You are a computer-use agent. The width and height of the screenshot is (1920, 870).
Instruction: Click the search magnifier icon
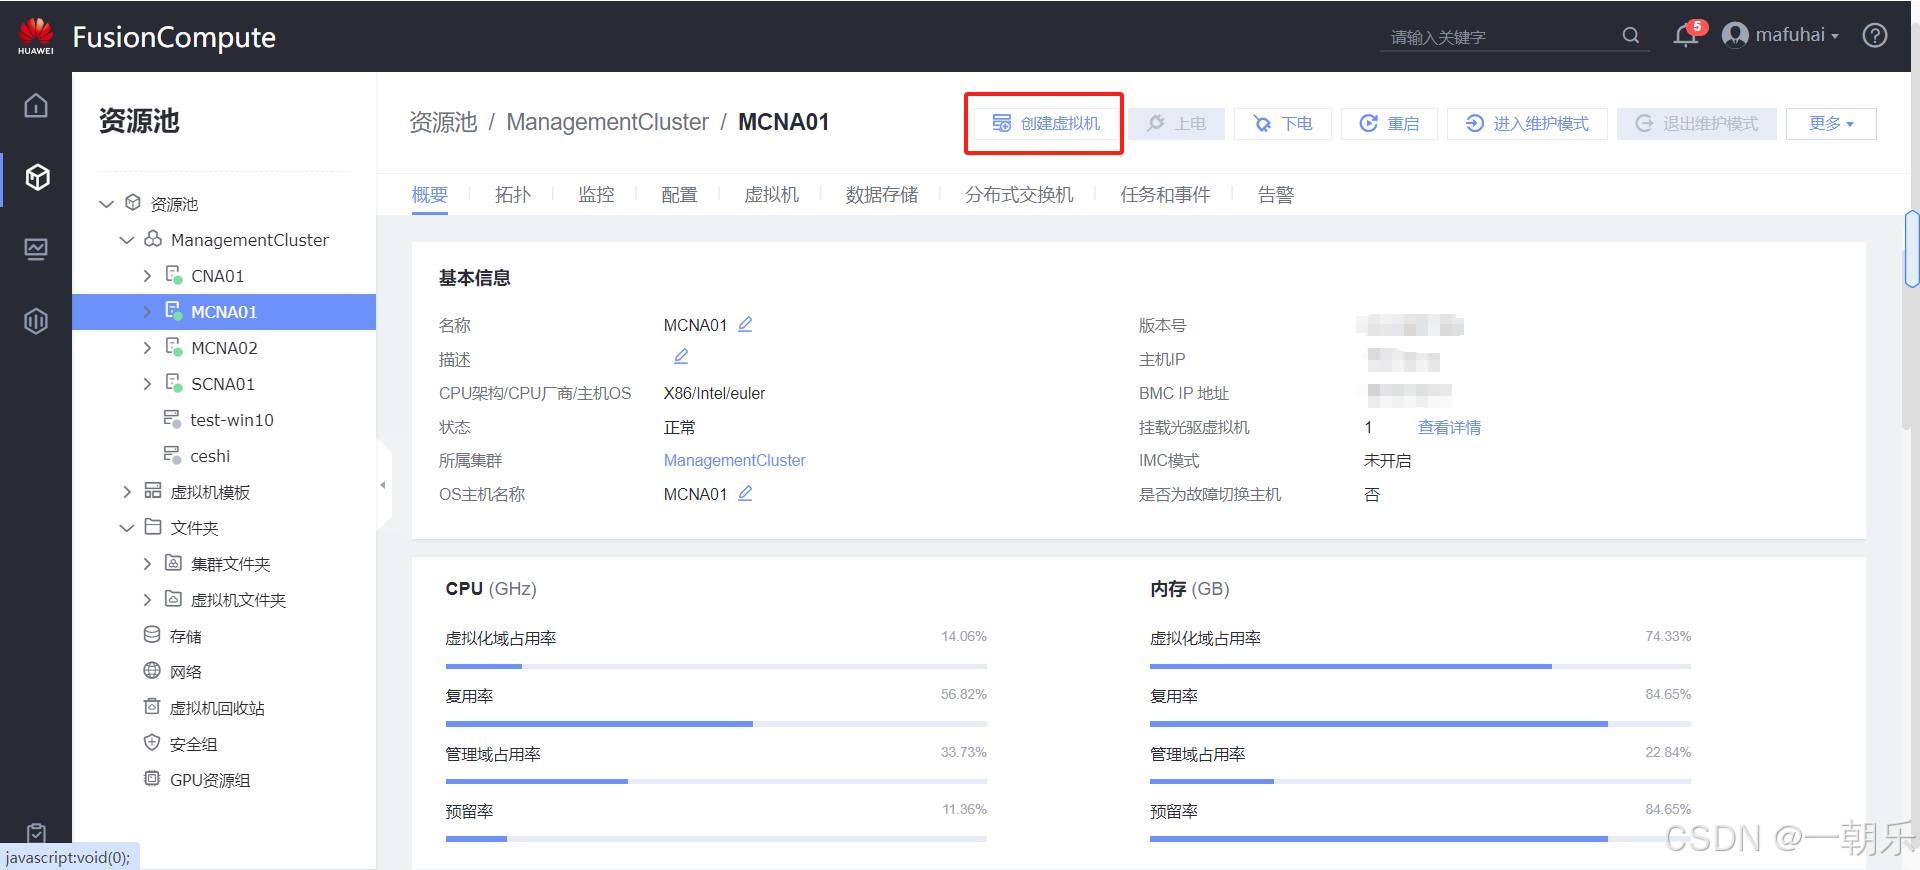(x=1630, y=36)
